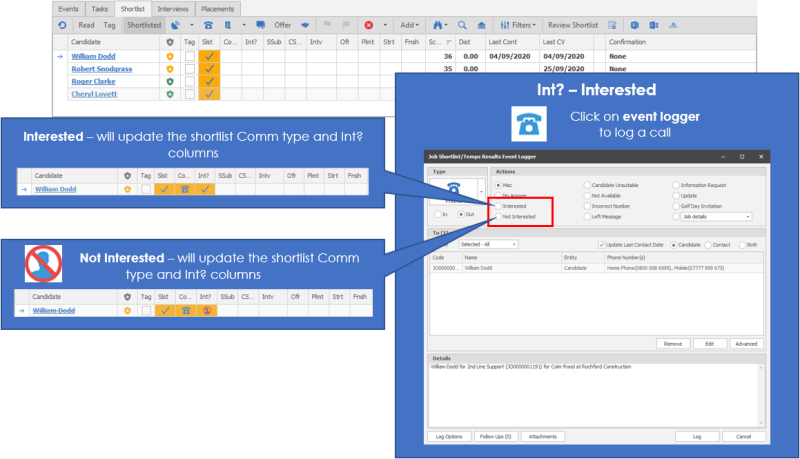Expand the Add dropdown menu
The width and height of the screenshot is (800, 459).
point(410,24)
